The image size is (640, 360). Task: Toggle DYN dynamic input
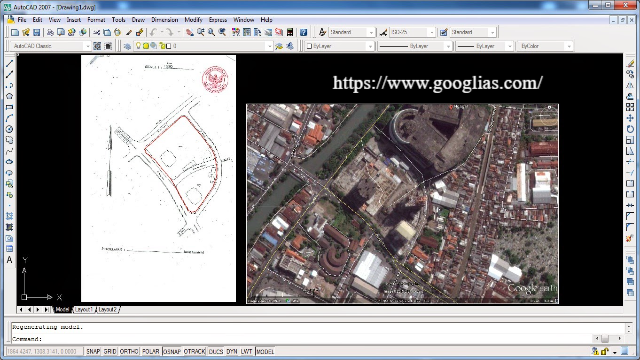(232, 351)
